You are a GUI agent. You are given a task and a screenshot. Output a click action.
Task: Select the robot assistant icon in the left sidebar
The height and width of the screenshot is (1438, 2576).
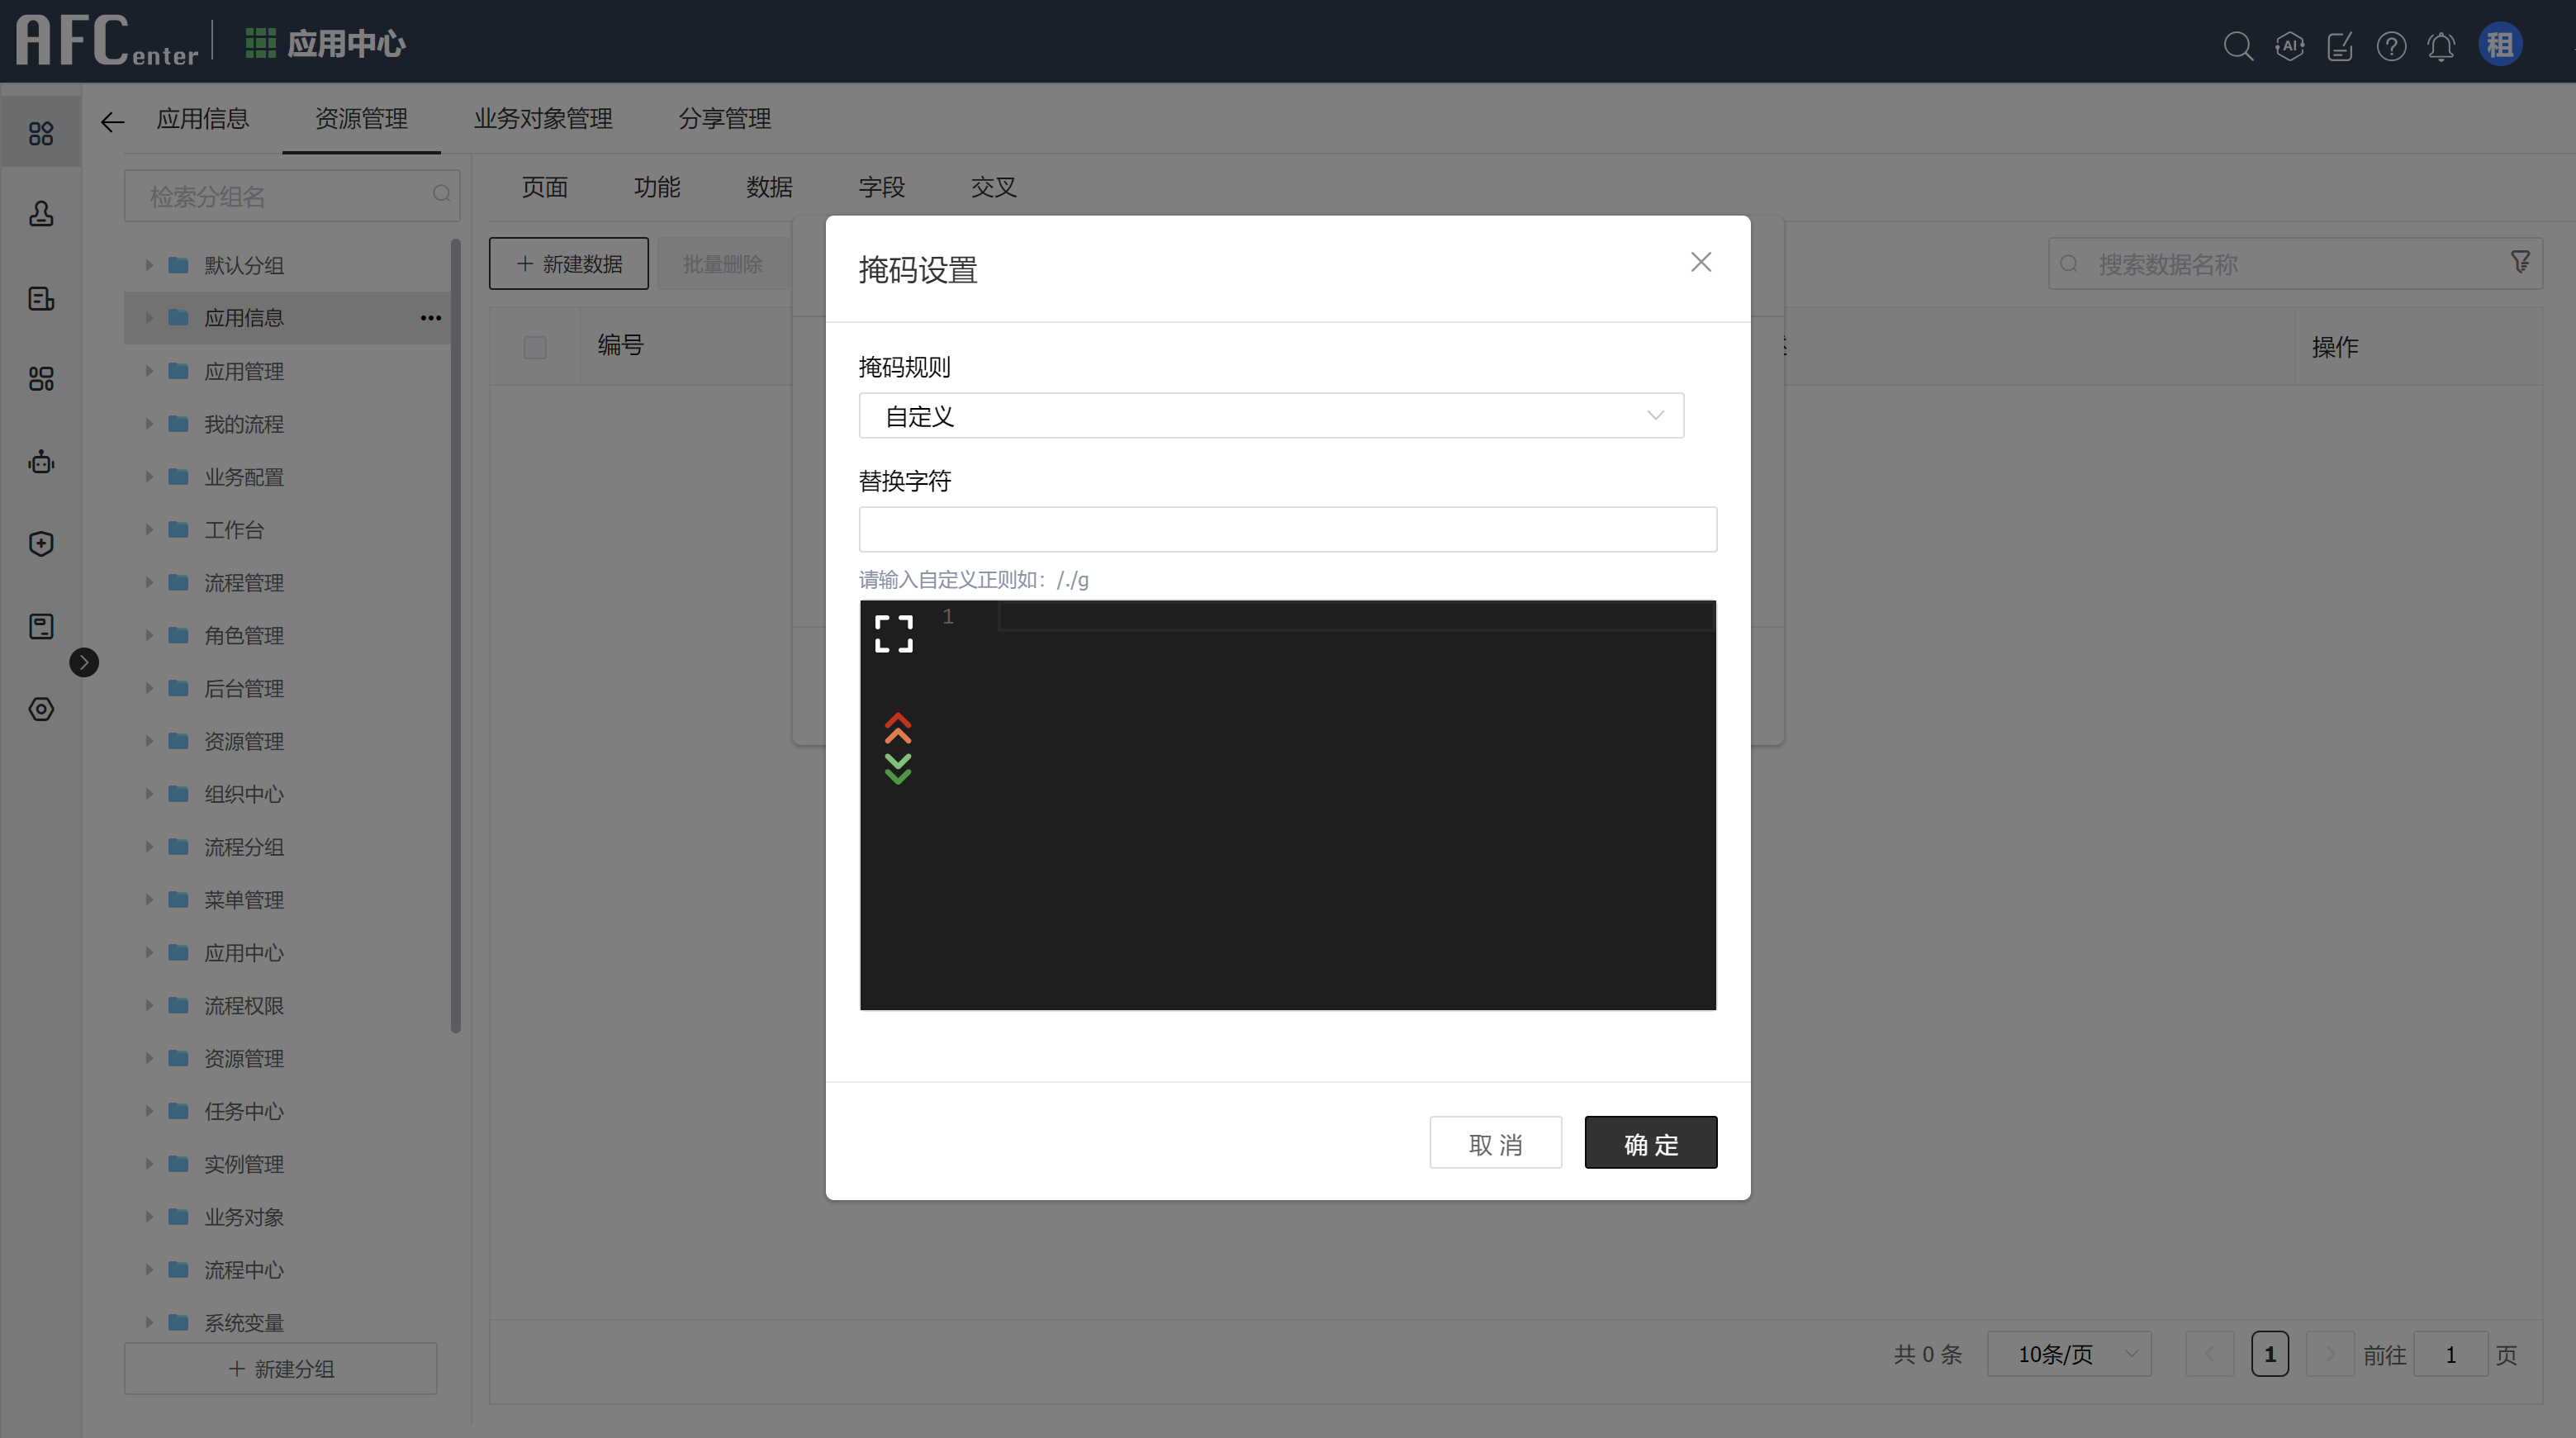point(40,462)
